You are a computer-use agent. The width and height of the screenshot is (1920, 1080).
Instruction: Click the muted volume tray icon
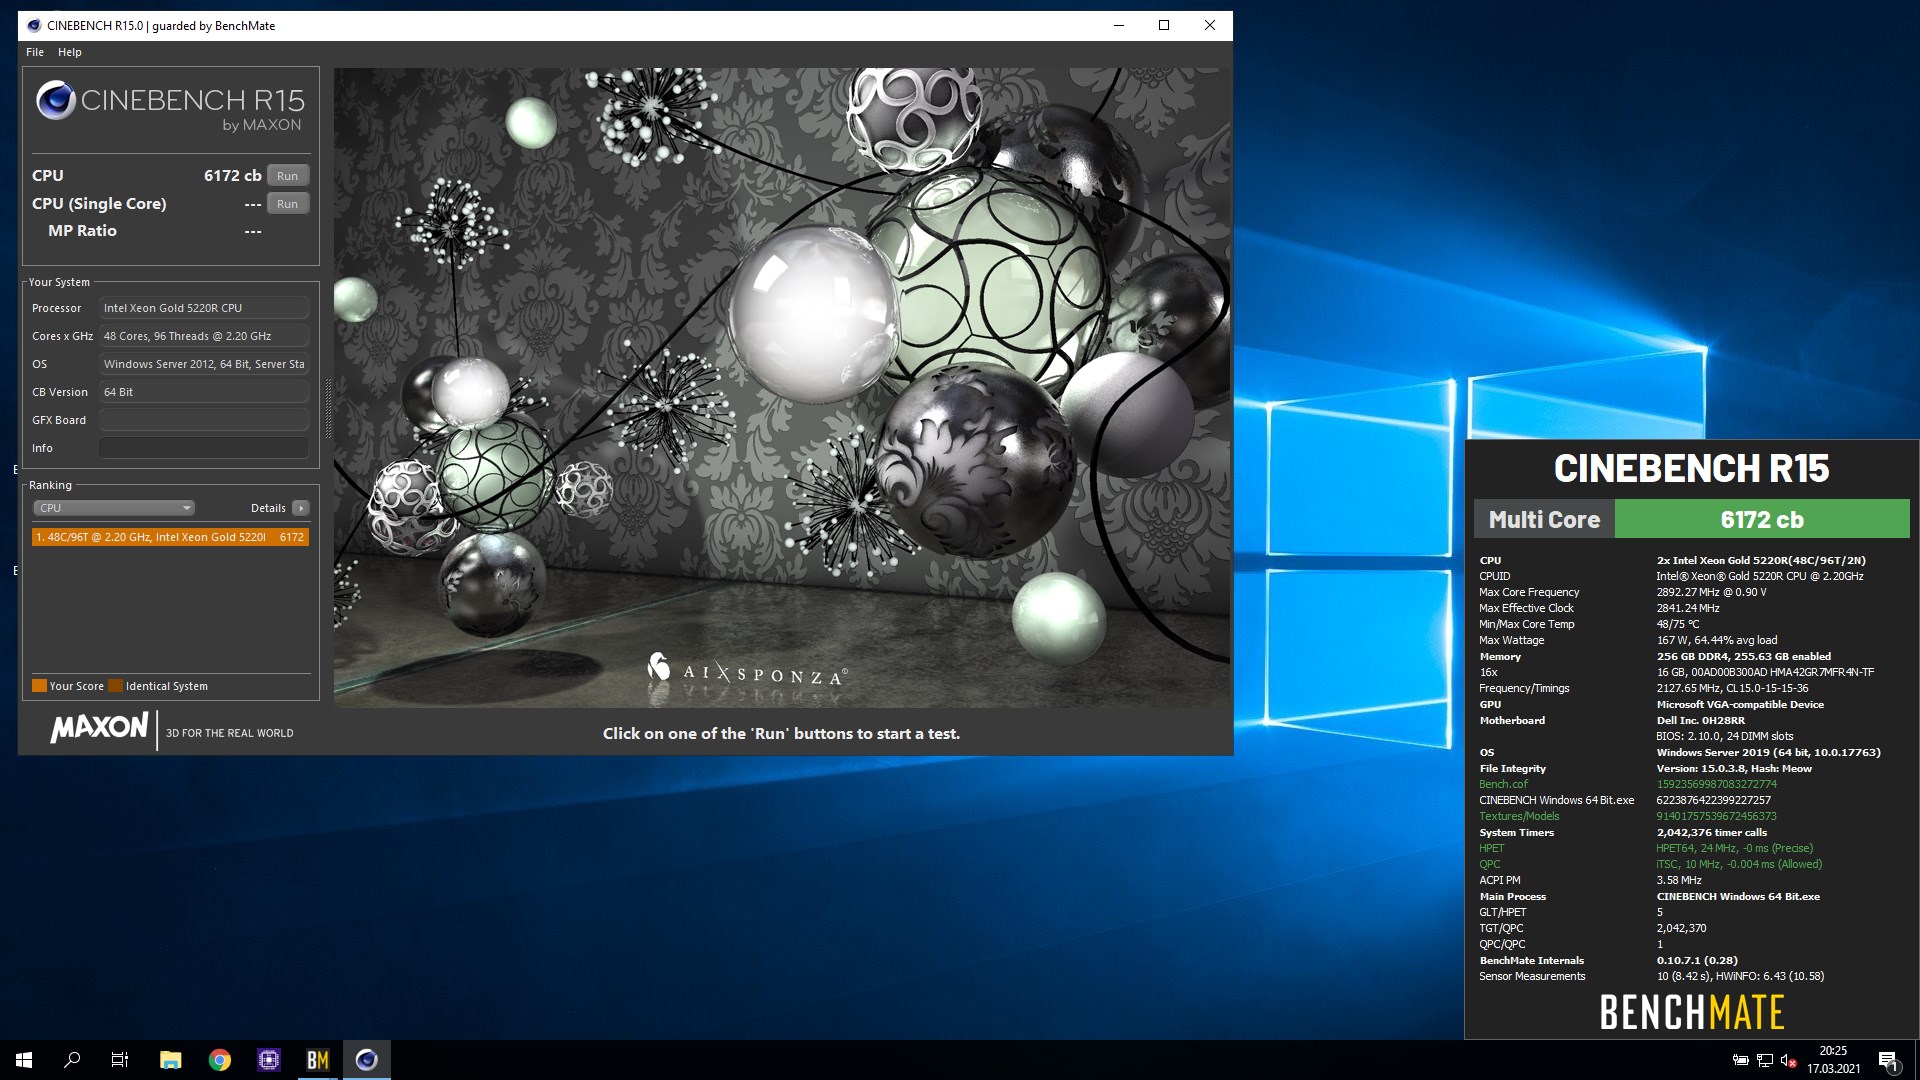(x=1789, y=1060)
